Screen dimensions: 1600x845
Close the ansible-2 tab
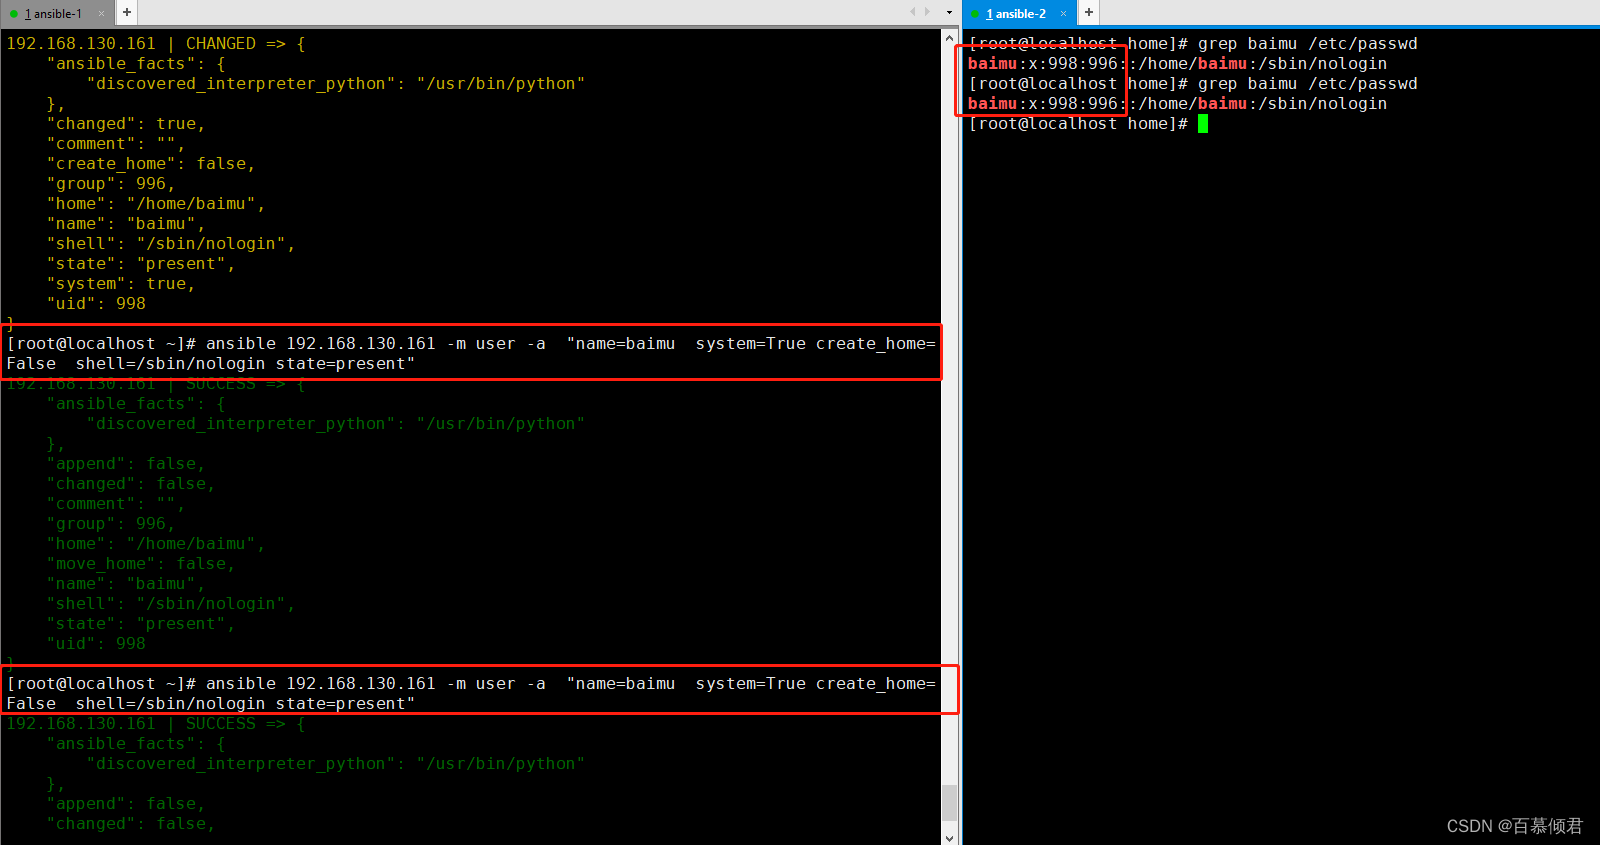(x=1063, y=14)
